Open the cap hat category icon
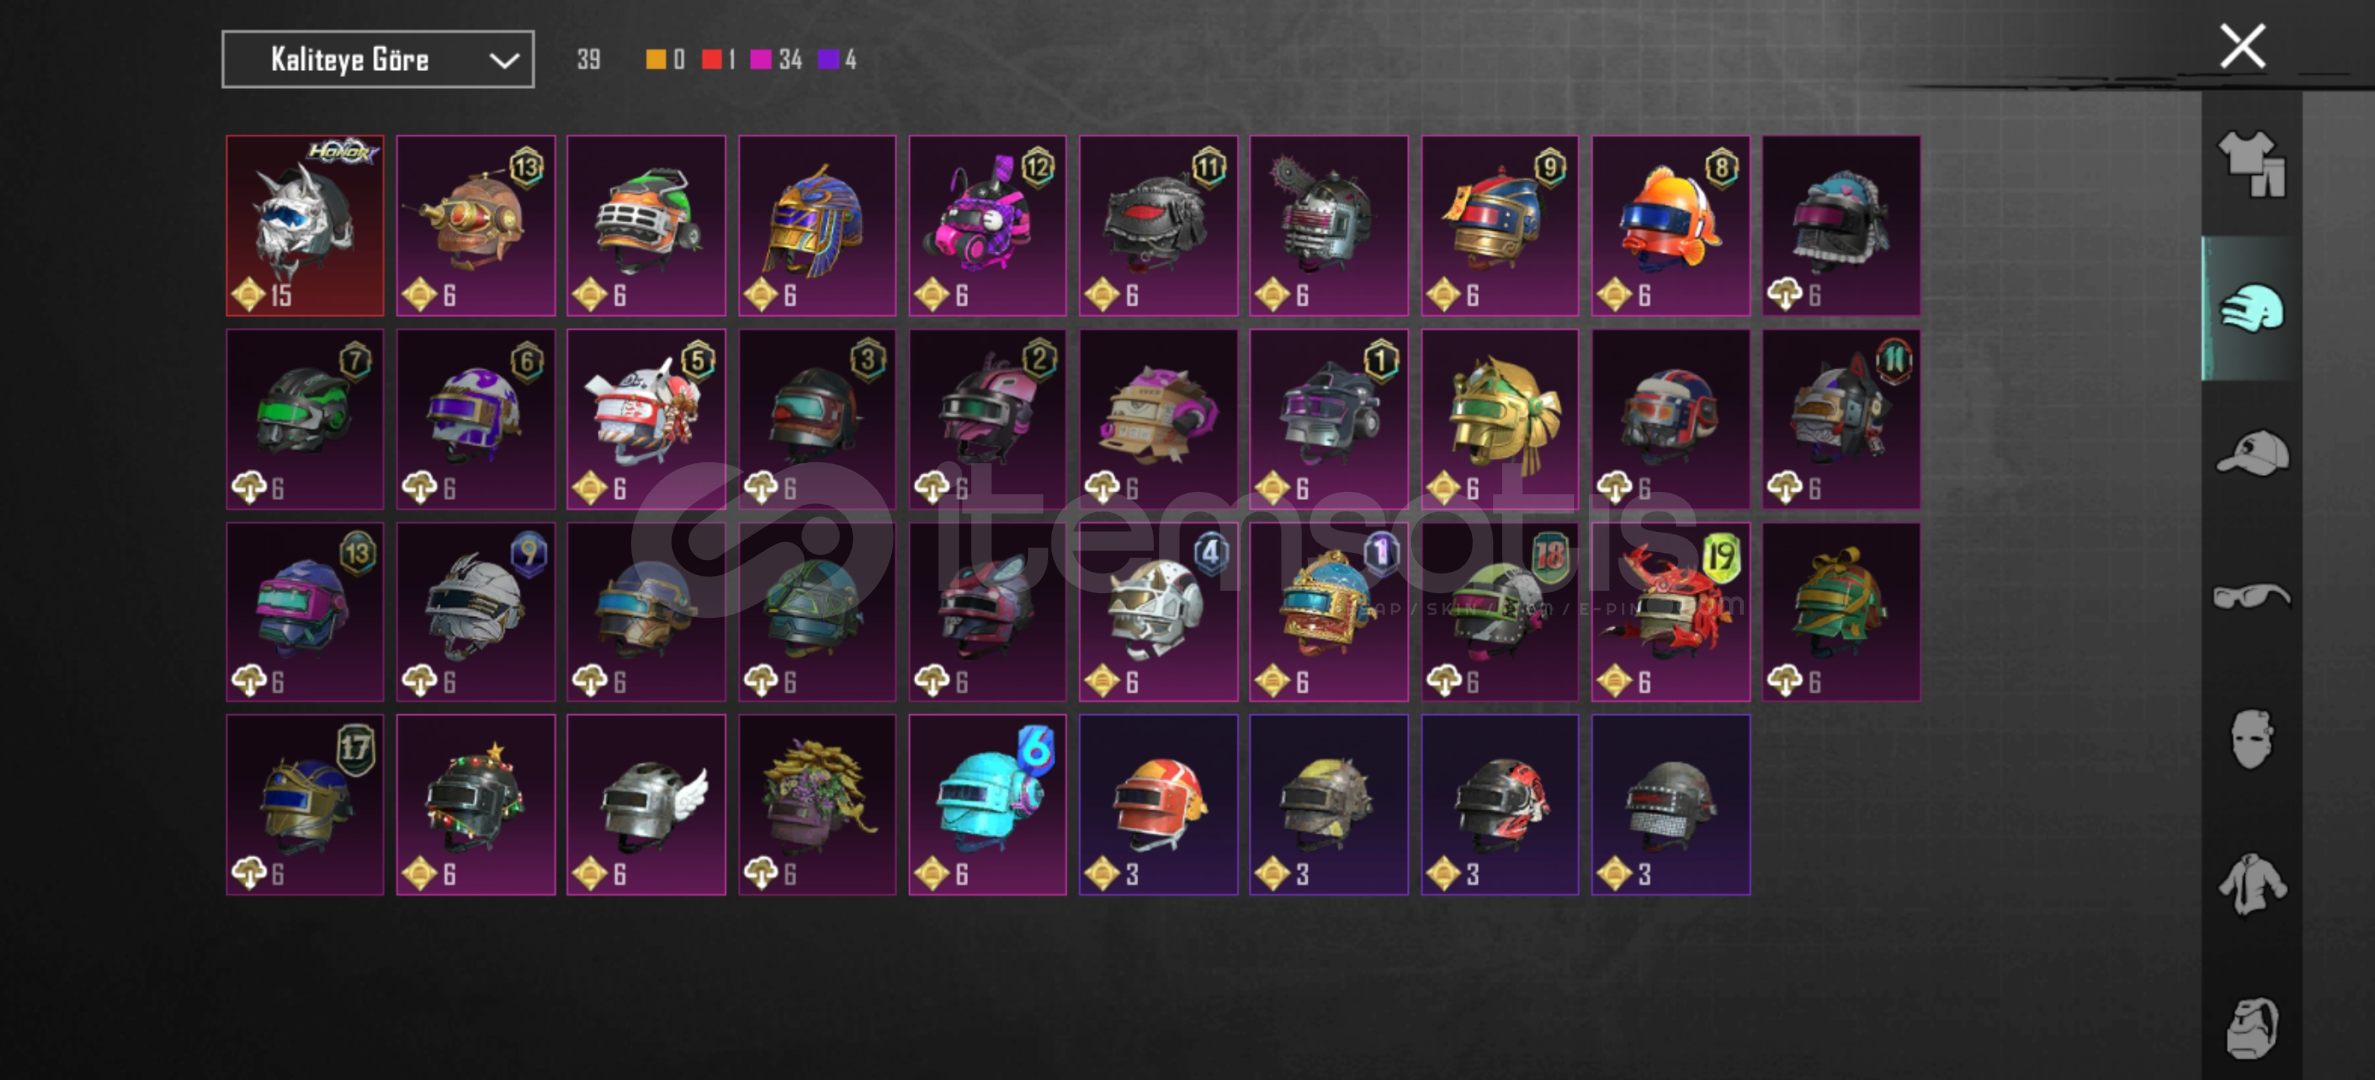 (x=2252, y=453)
